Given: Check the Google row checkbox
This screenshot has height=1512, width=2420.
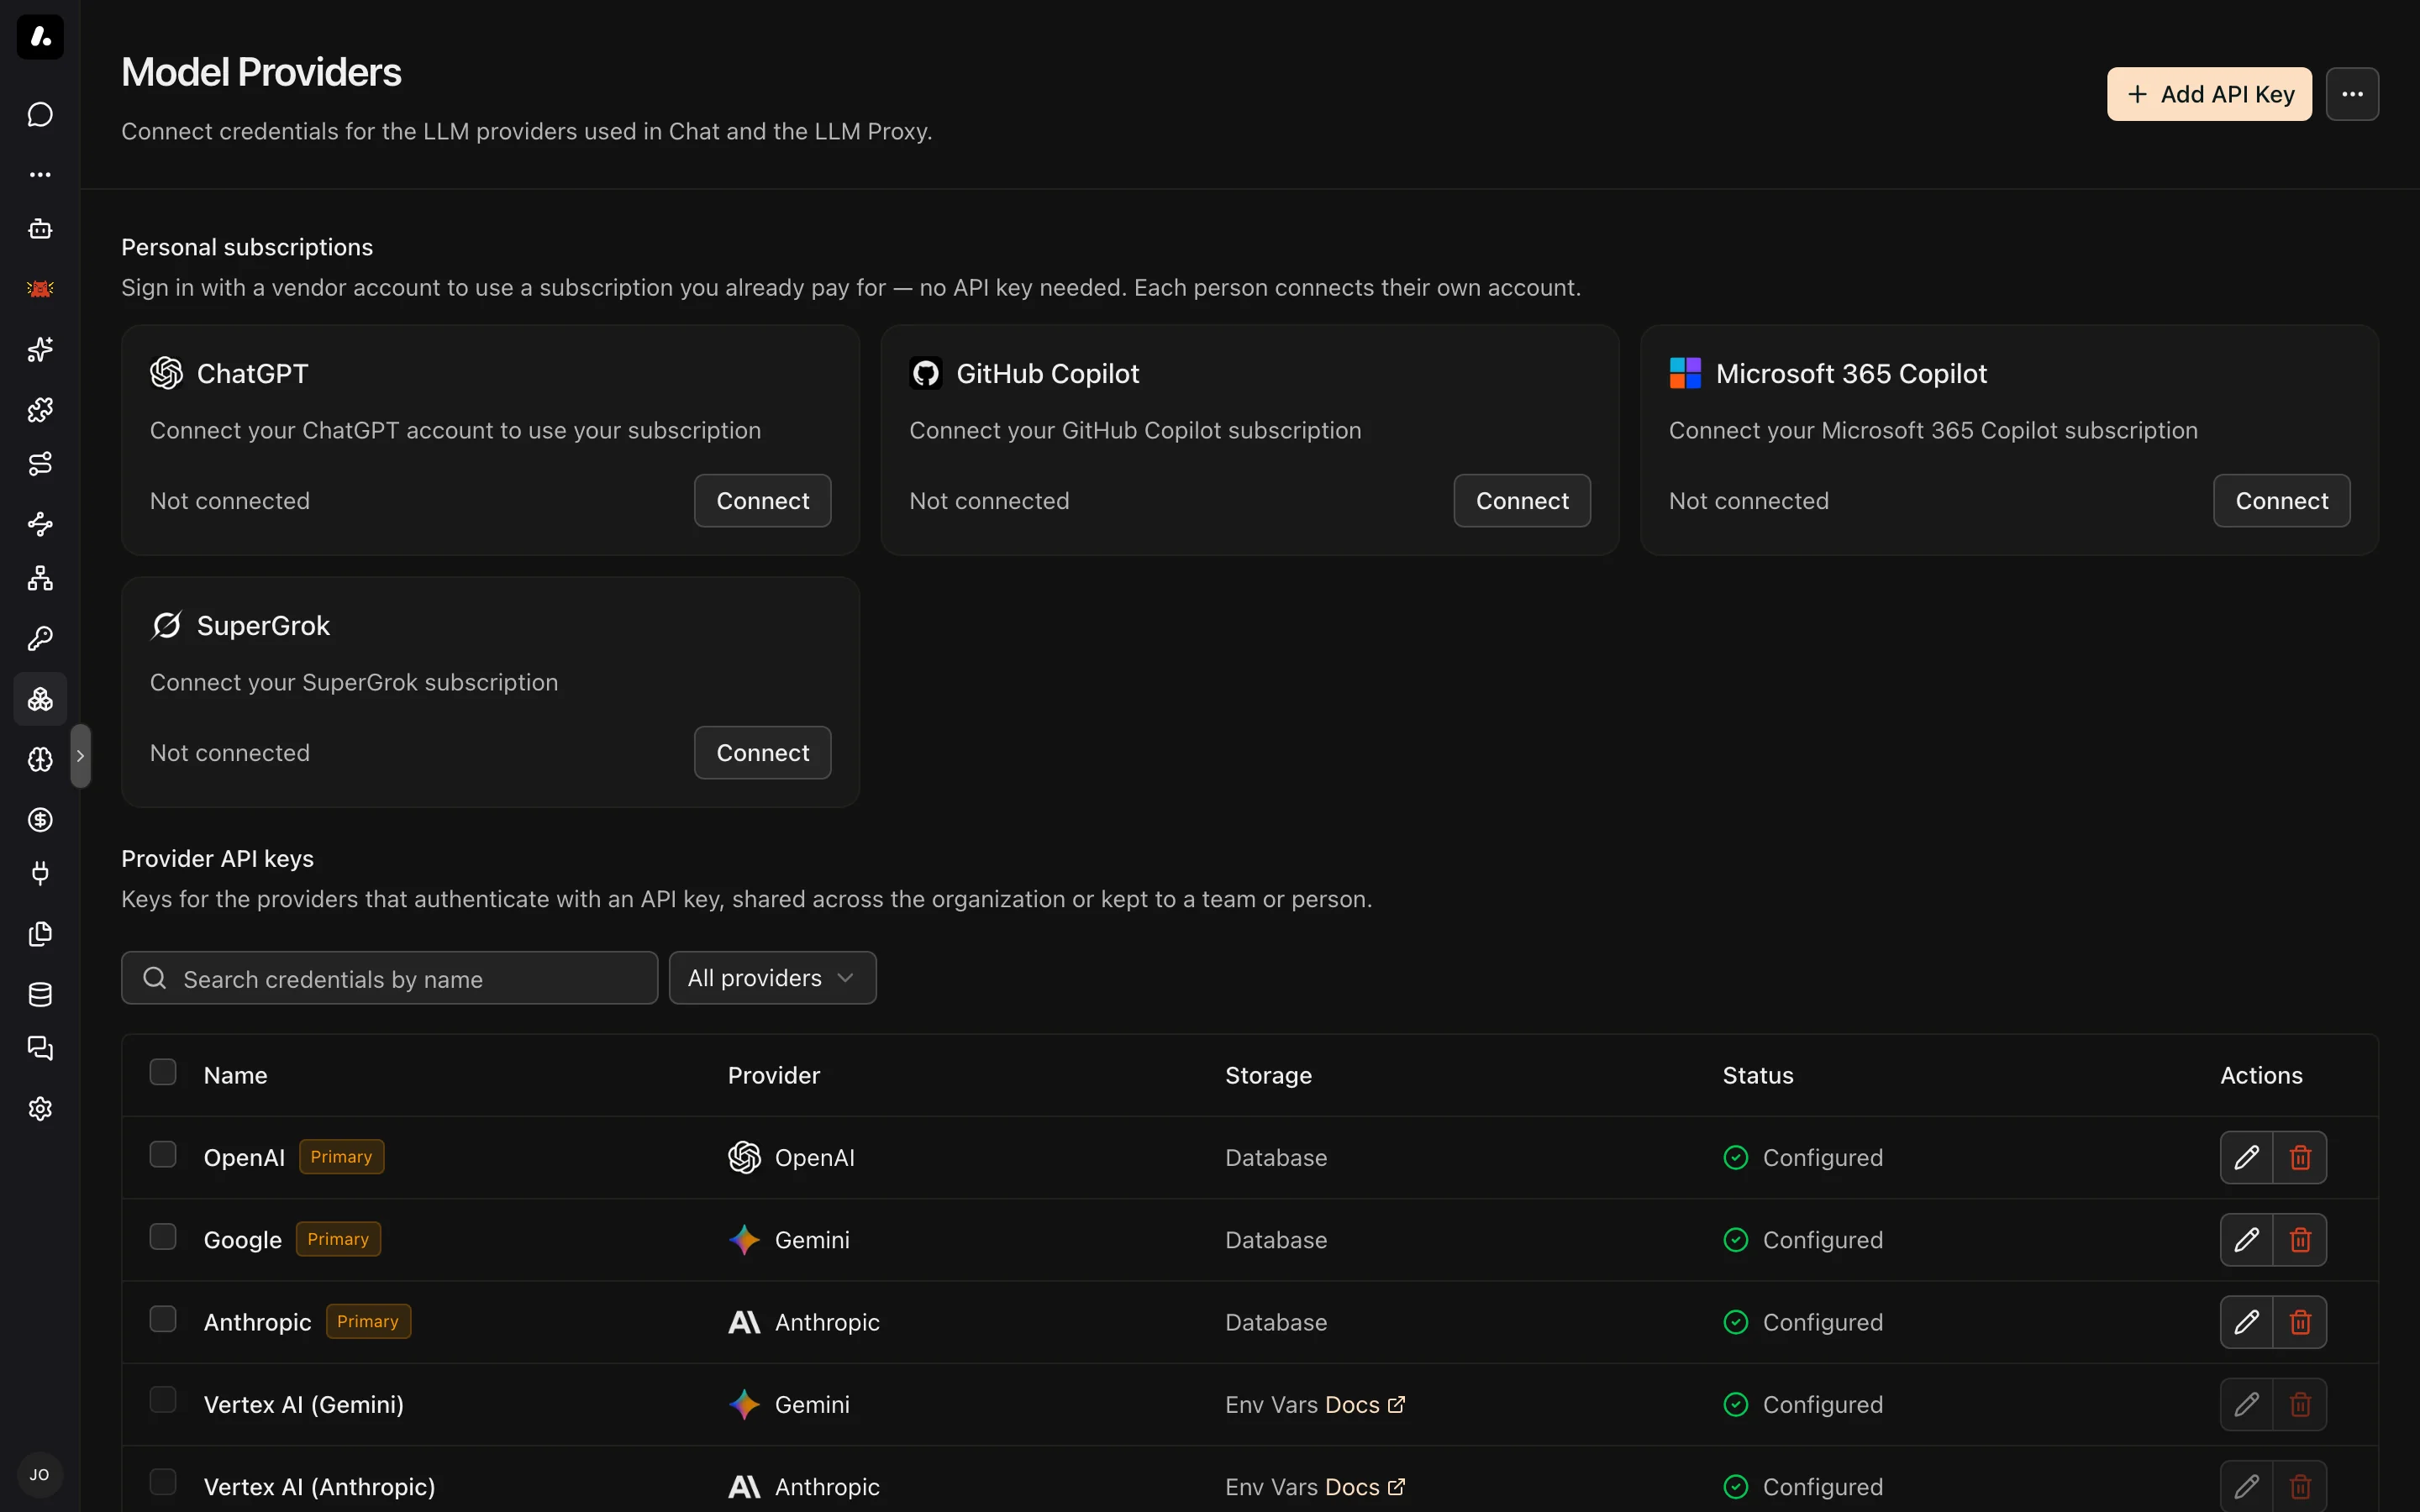Looking at the screenshot, I should click(x=163, y=1237).
